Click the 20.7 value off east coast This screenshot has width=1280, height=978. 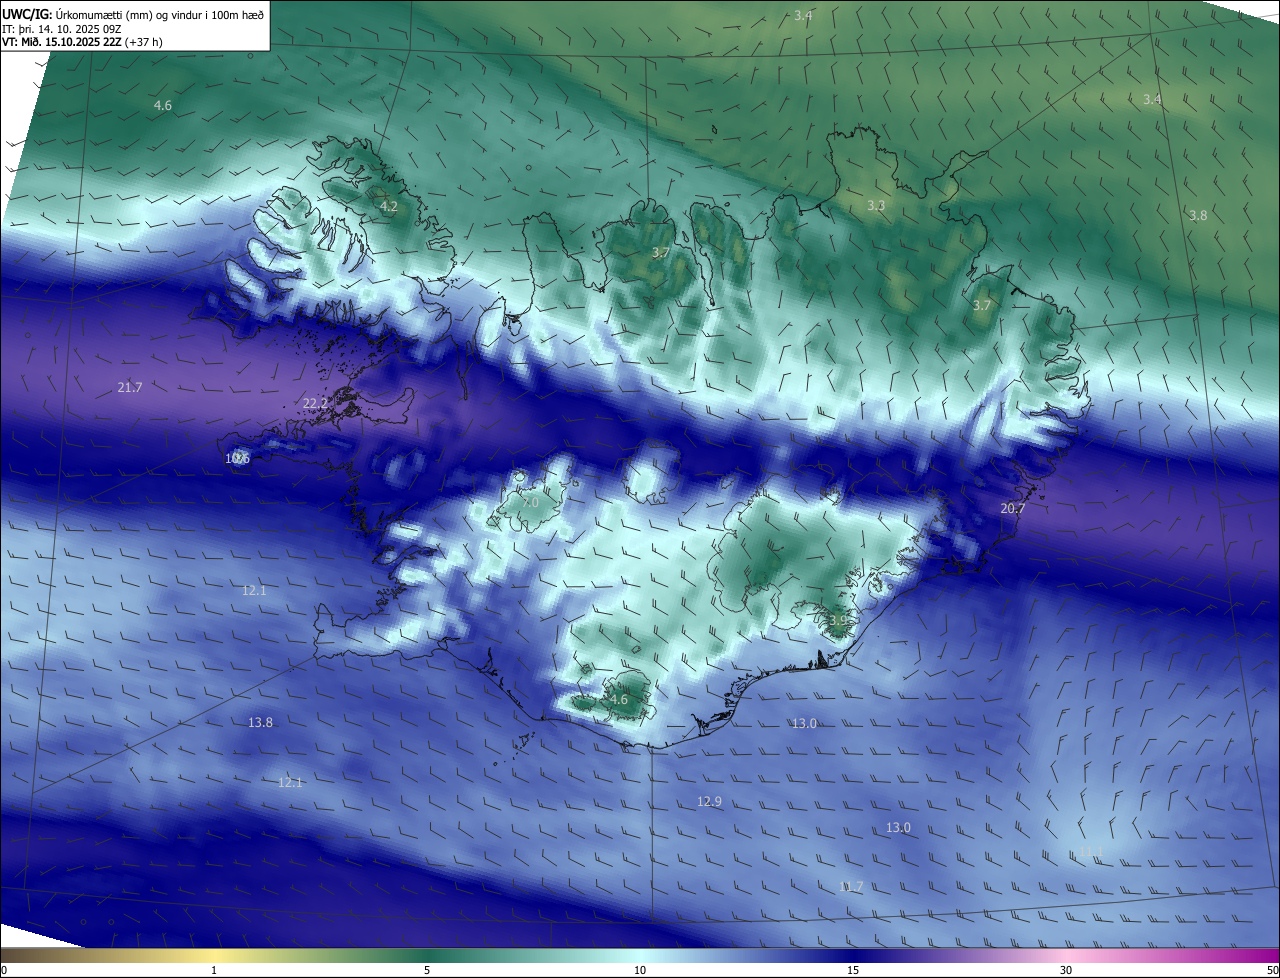click(x=1013, y=508)
